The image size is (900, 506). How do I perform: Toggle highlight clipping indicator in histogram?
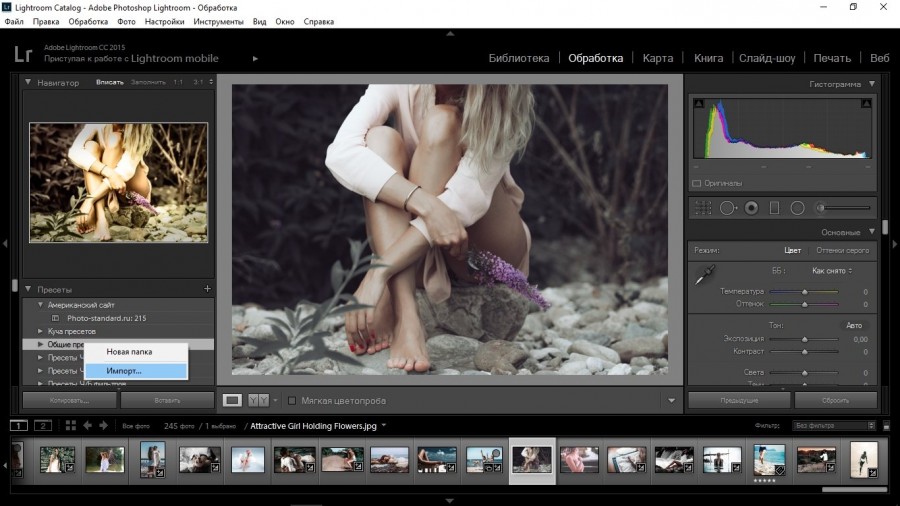866,103
